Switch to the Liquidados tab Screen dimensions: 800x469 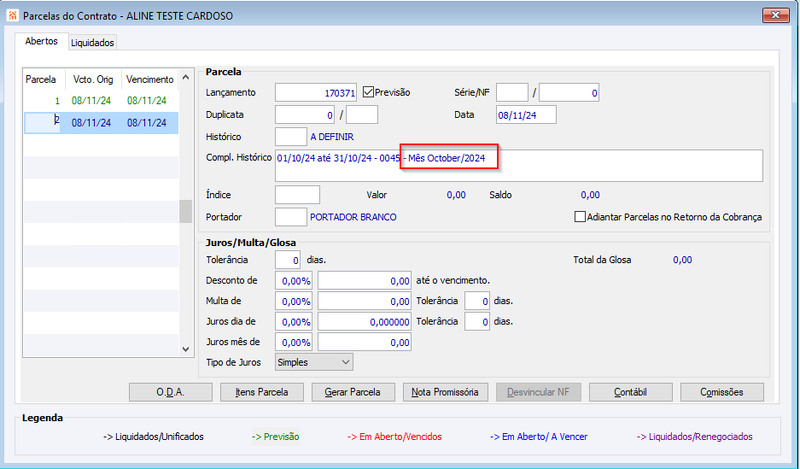pos(92,42)
